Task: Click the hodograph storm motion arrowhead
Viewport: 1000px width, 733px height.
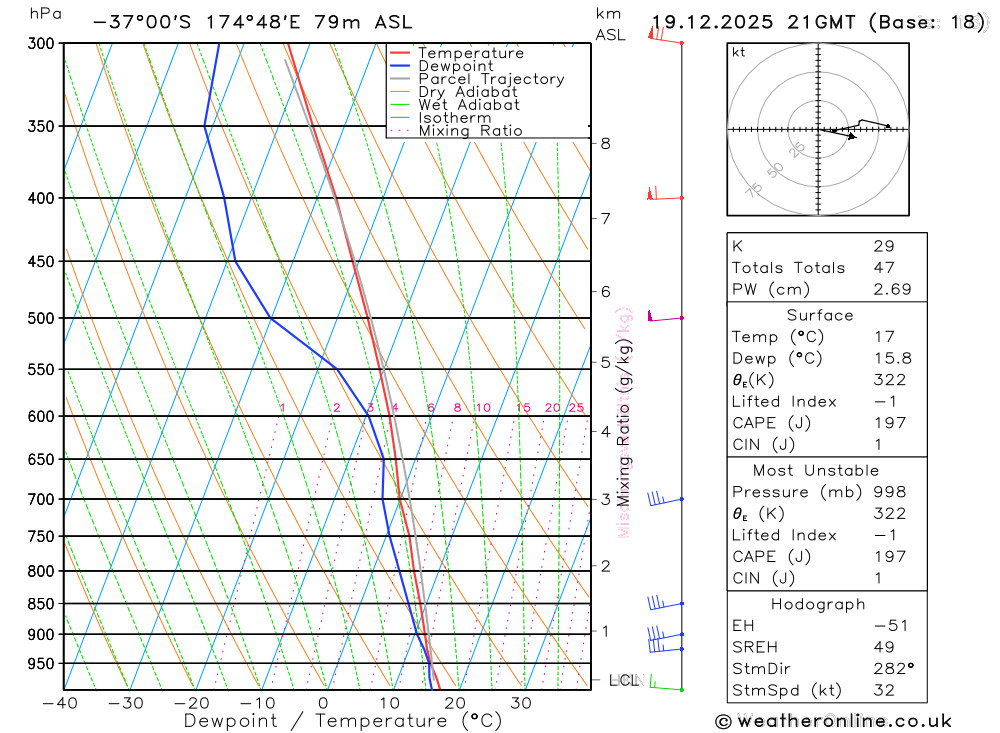Action: (x=853, y=136)
